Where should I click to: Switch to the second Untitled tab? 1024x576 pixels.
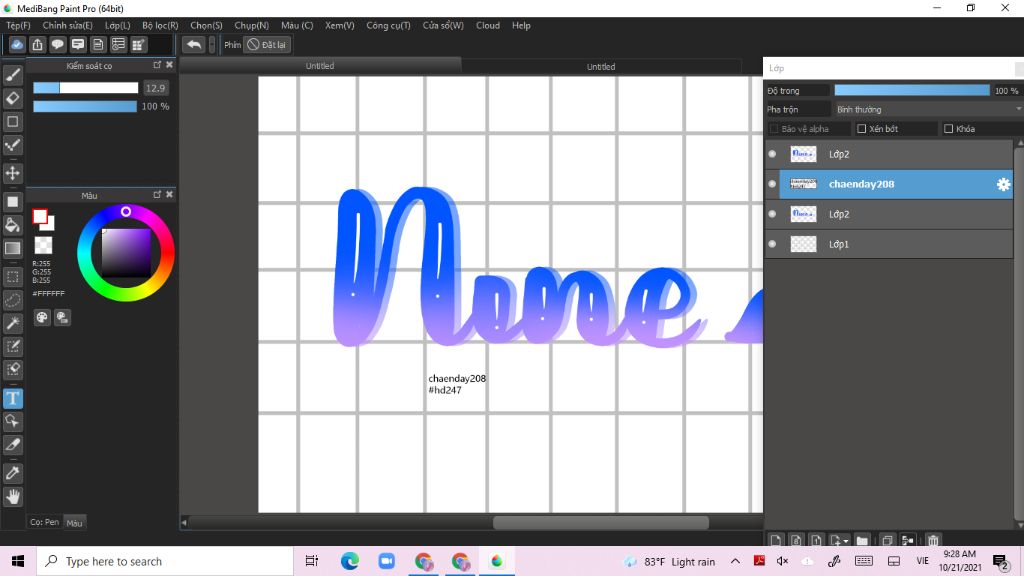601,67
